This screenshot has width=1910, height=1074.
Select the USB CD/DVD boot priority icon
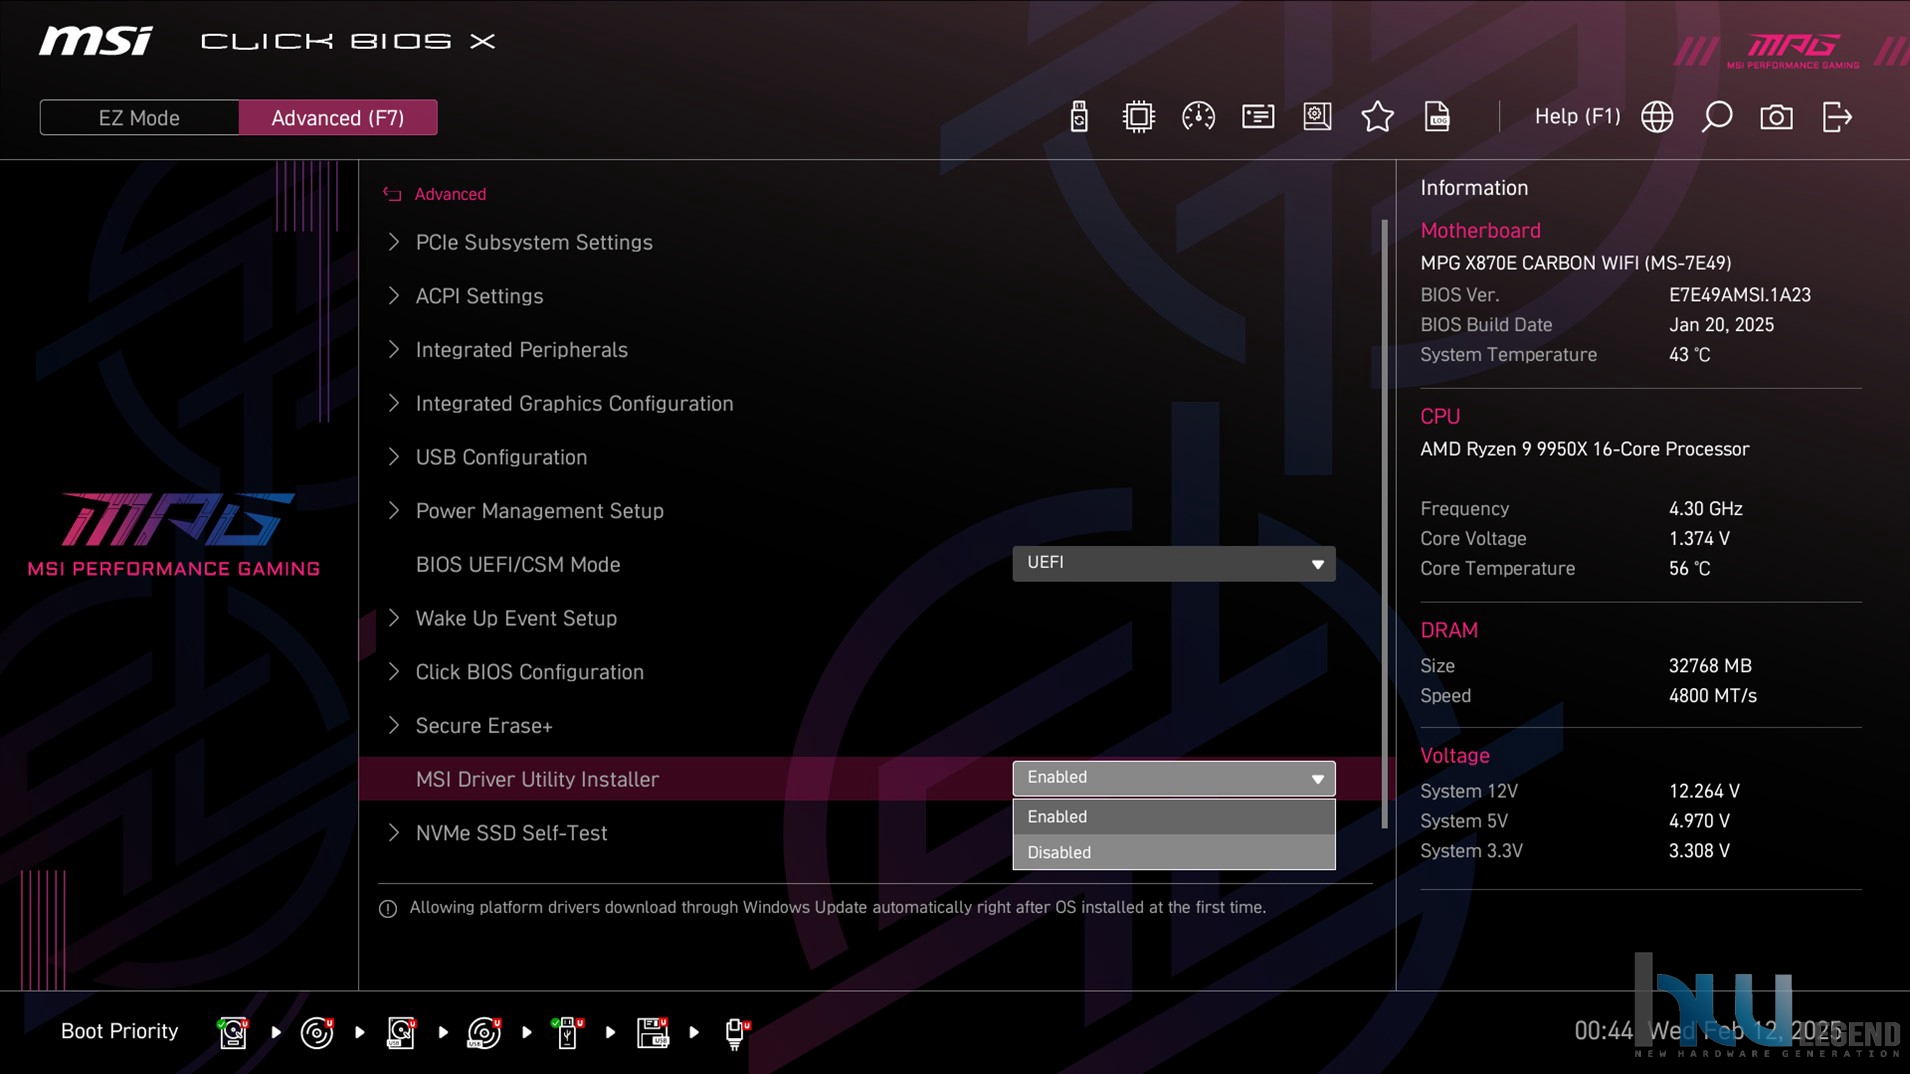(x=484, y=1032)
